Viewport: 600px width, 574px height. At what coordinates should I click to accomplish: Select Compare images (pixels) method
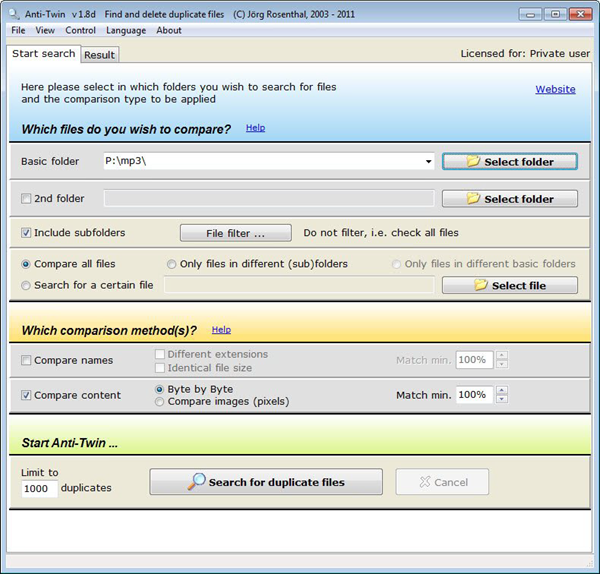pos(160,402)
